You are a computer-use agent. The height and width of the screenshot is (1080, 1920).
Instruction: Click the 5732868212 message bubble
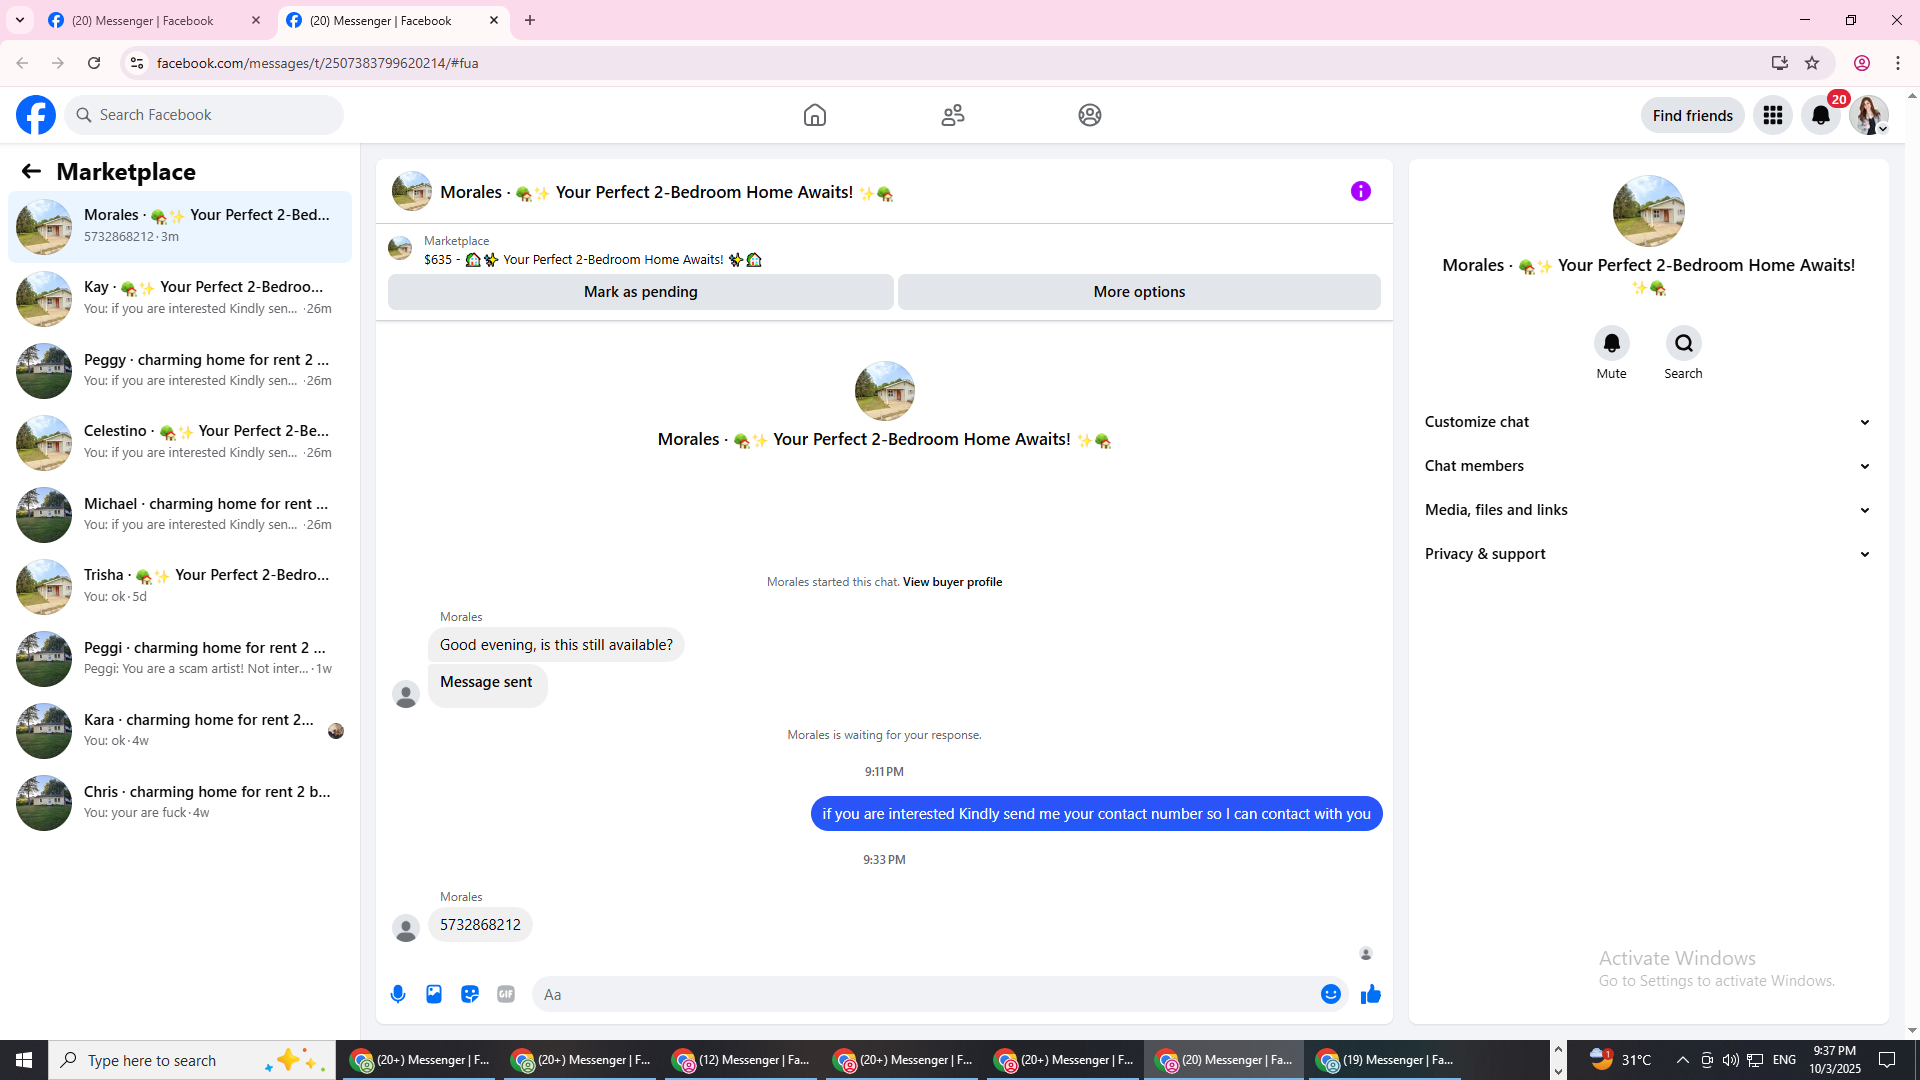(480, 925)
